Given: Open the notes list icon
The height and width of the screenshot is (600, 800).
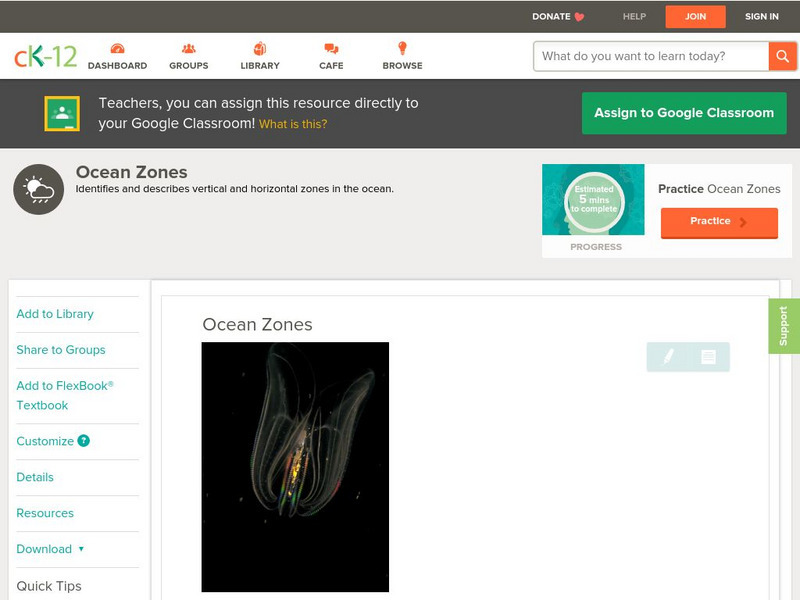Looking at the screenshot, I should point(708,357).
